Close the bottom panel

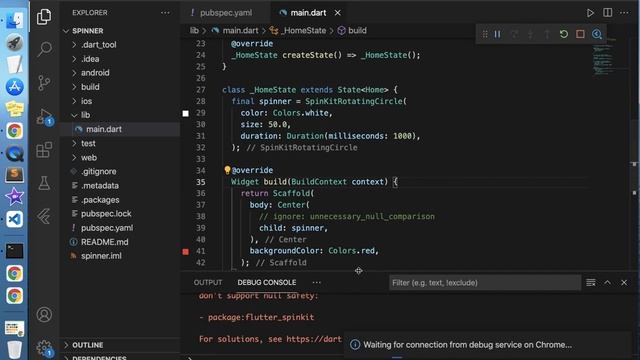click(624, 282)
